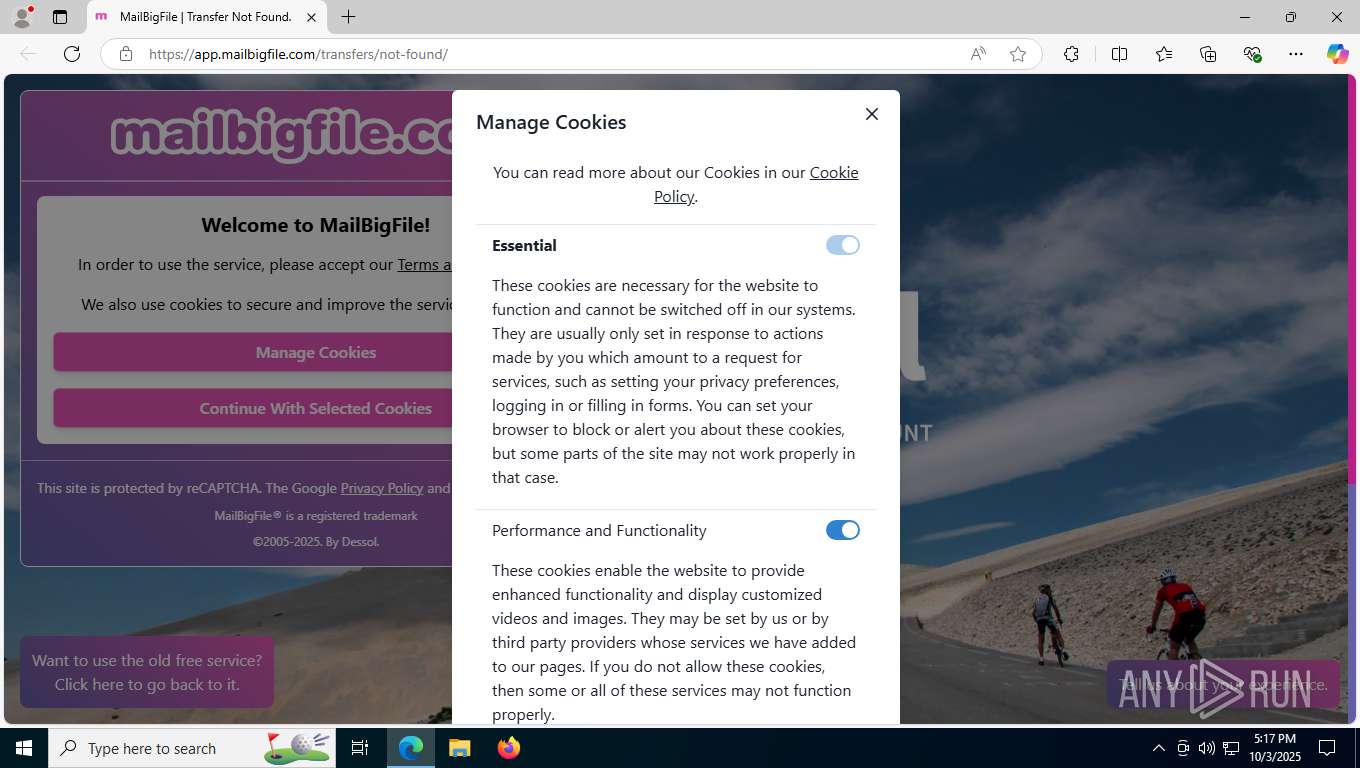The image size is (1360, 768).
Task: Go back to the old free service
Action: pos(147,672)
